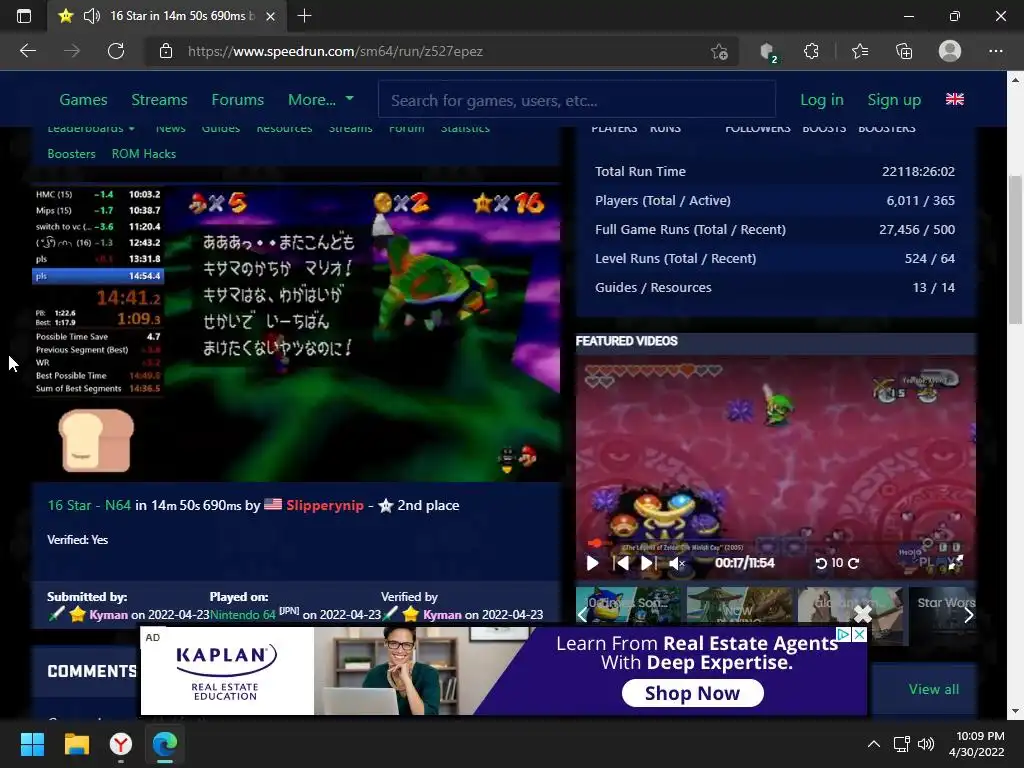Expand the More... dropdown

[x=321, y=100]
